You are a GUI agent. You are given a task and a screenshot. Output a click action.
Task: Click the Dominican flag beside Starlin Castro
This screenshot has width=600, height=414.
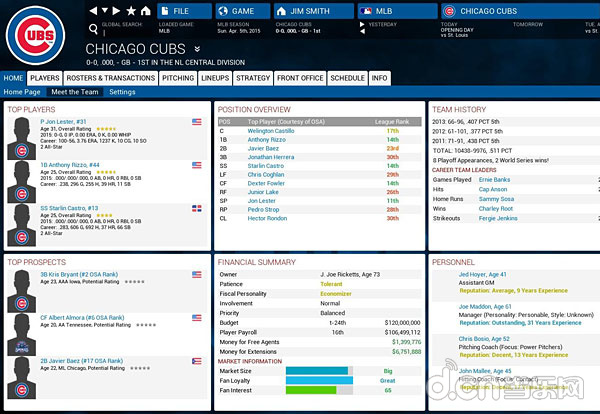coord(197,209)
